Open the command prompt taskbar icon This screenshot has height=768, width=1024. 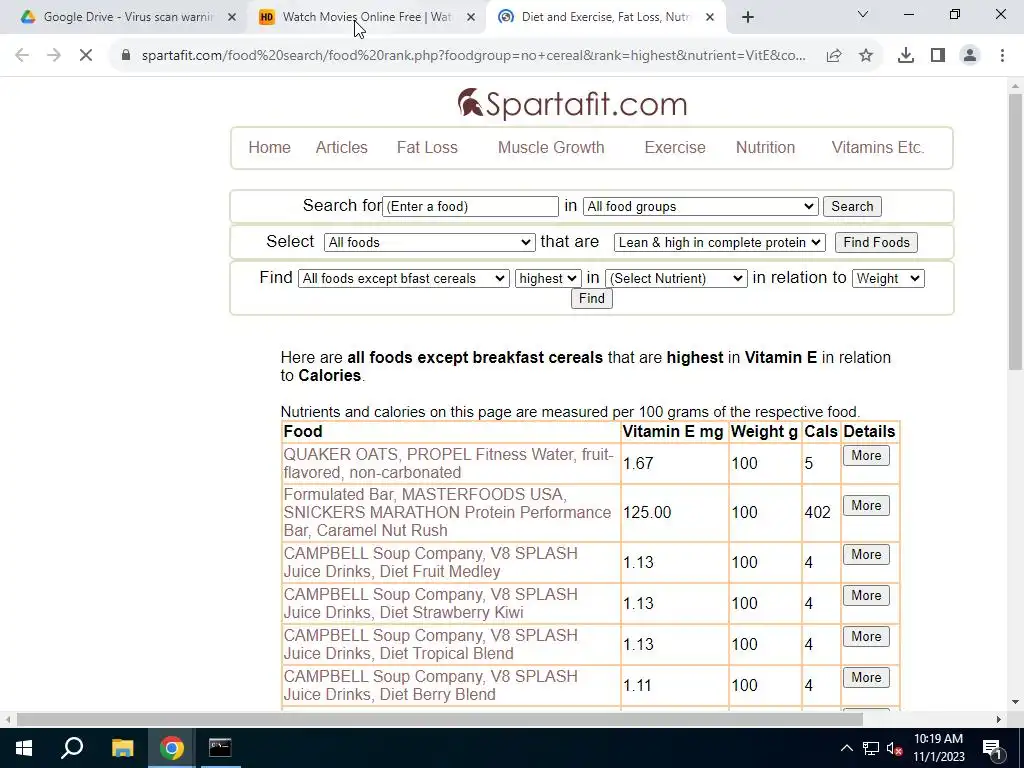pyautogui.click(x=220, y=748)
